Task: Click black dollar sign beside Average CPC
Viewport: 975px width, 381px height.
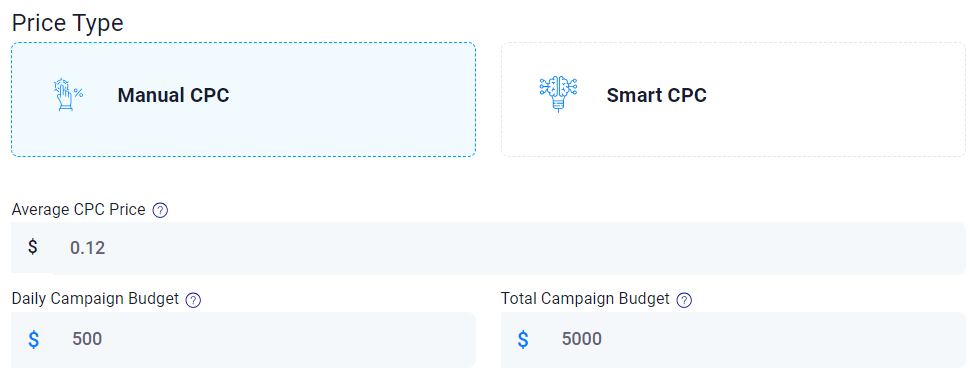Action: (x=32, y=247)
